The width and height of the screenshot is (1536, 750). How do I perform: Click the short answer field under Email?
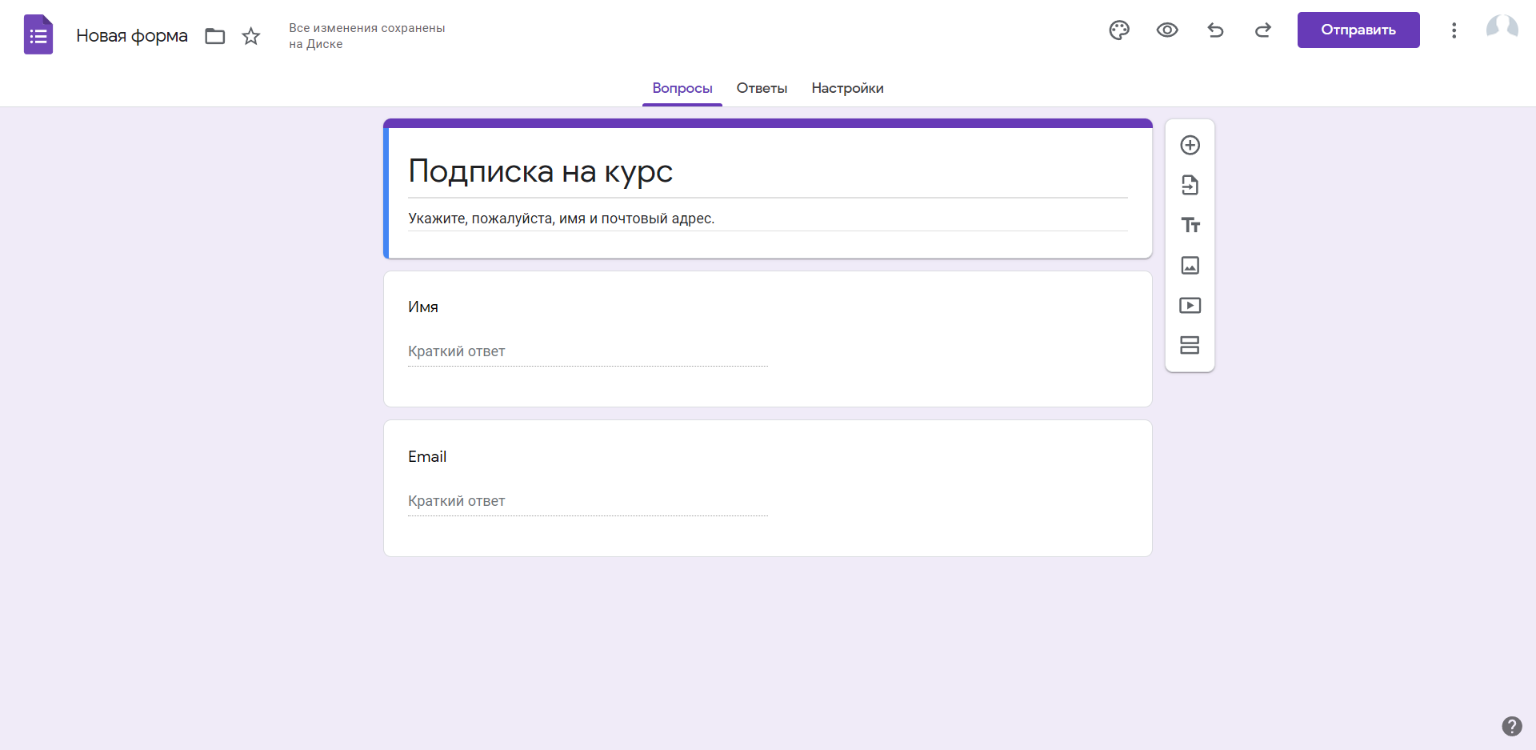point(588,501)
